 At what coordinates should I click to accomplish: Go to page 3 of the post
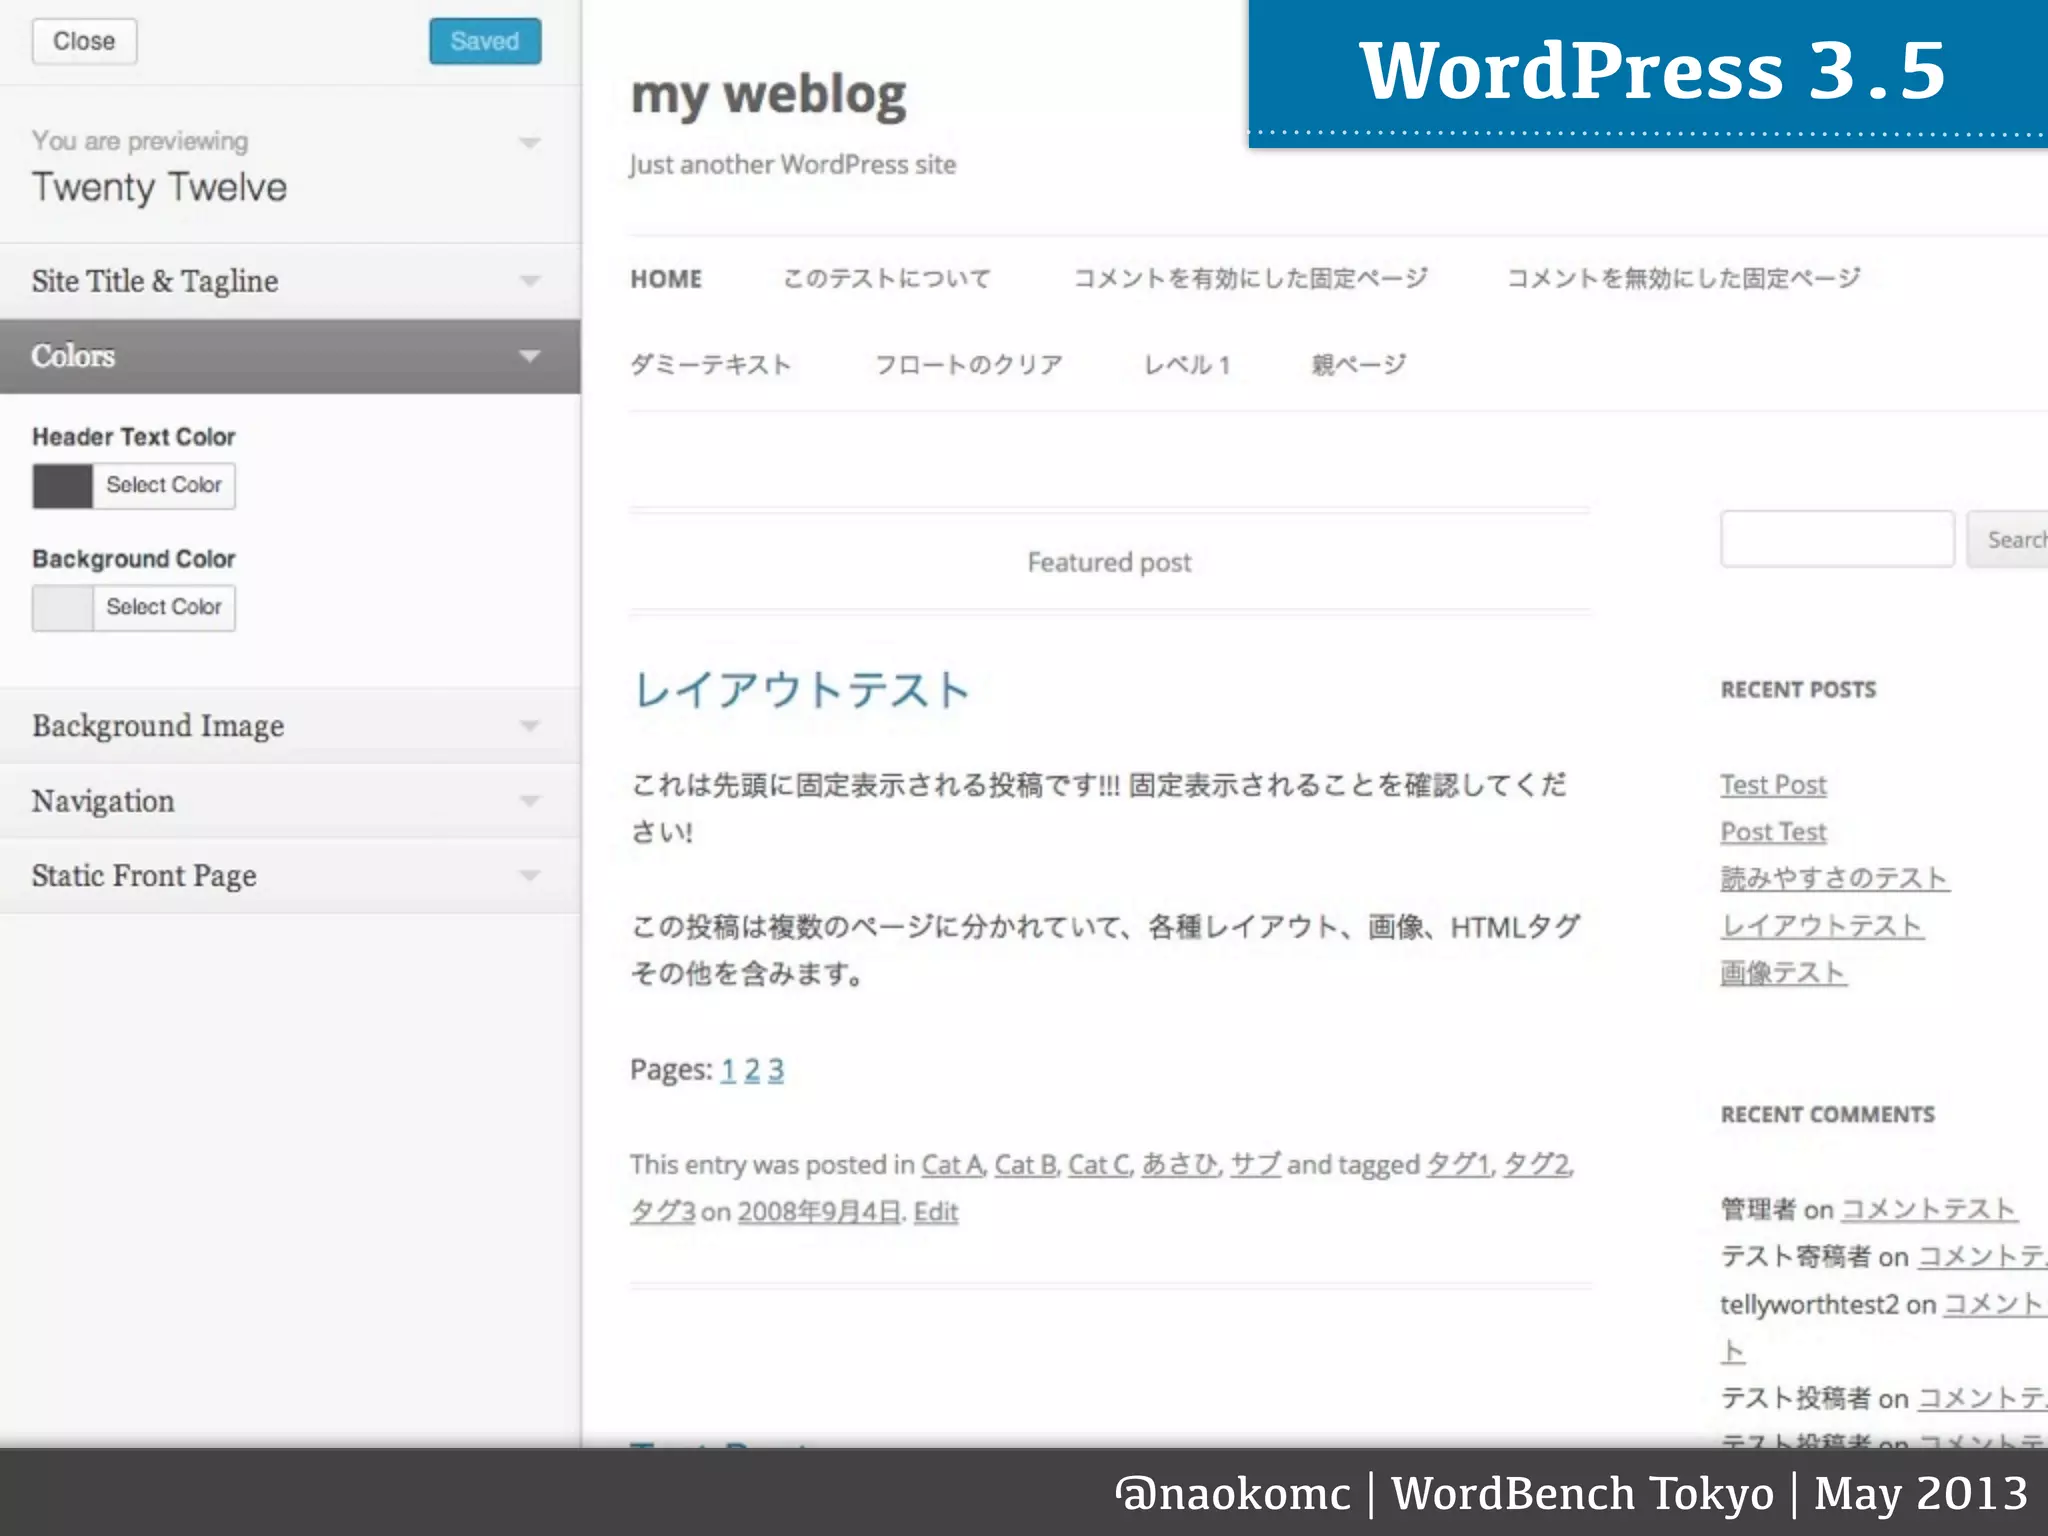(776, 1071)
